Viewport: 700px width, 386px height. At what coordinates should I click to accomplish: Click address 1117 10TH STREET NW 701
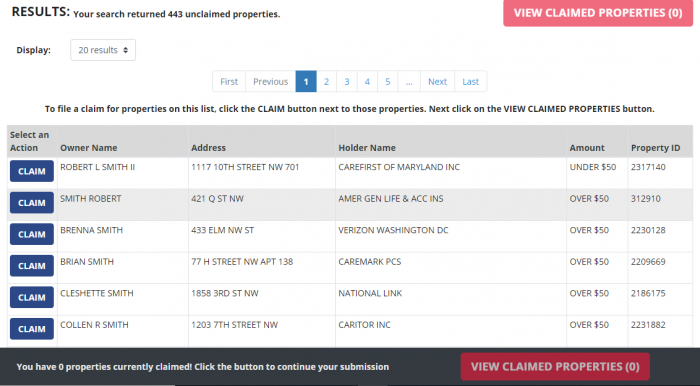245,167
